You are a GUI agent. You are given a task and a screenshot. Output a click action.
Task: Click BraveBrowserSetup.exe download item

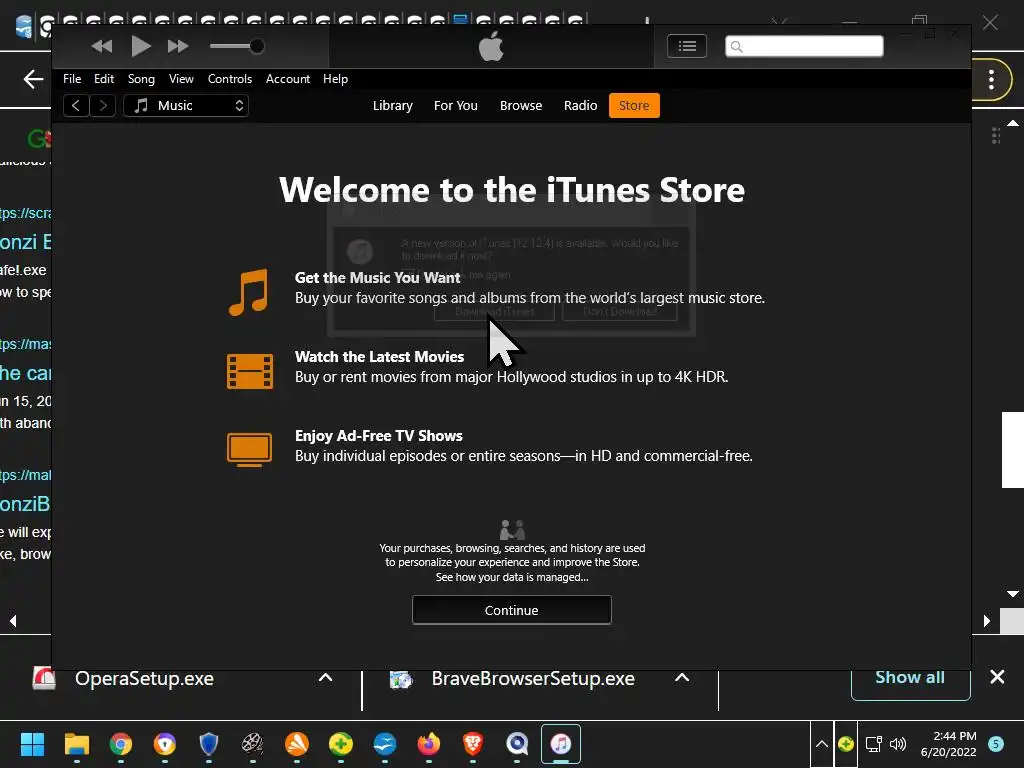533,679
